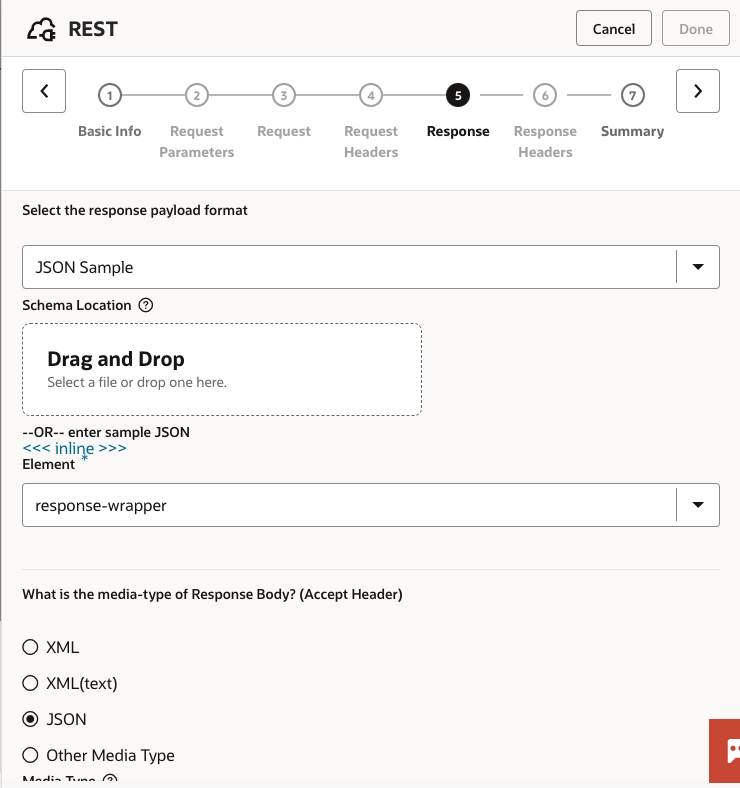
Task: Select step 4 Request Headers circle
Action: pos(371,95)
